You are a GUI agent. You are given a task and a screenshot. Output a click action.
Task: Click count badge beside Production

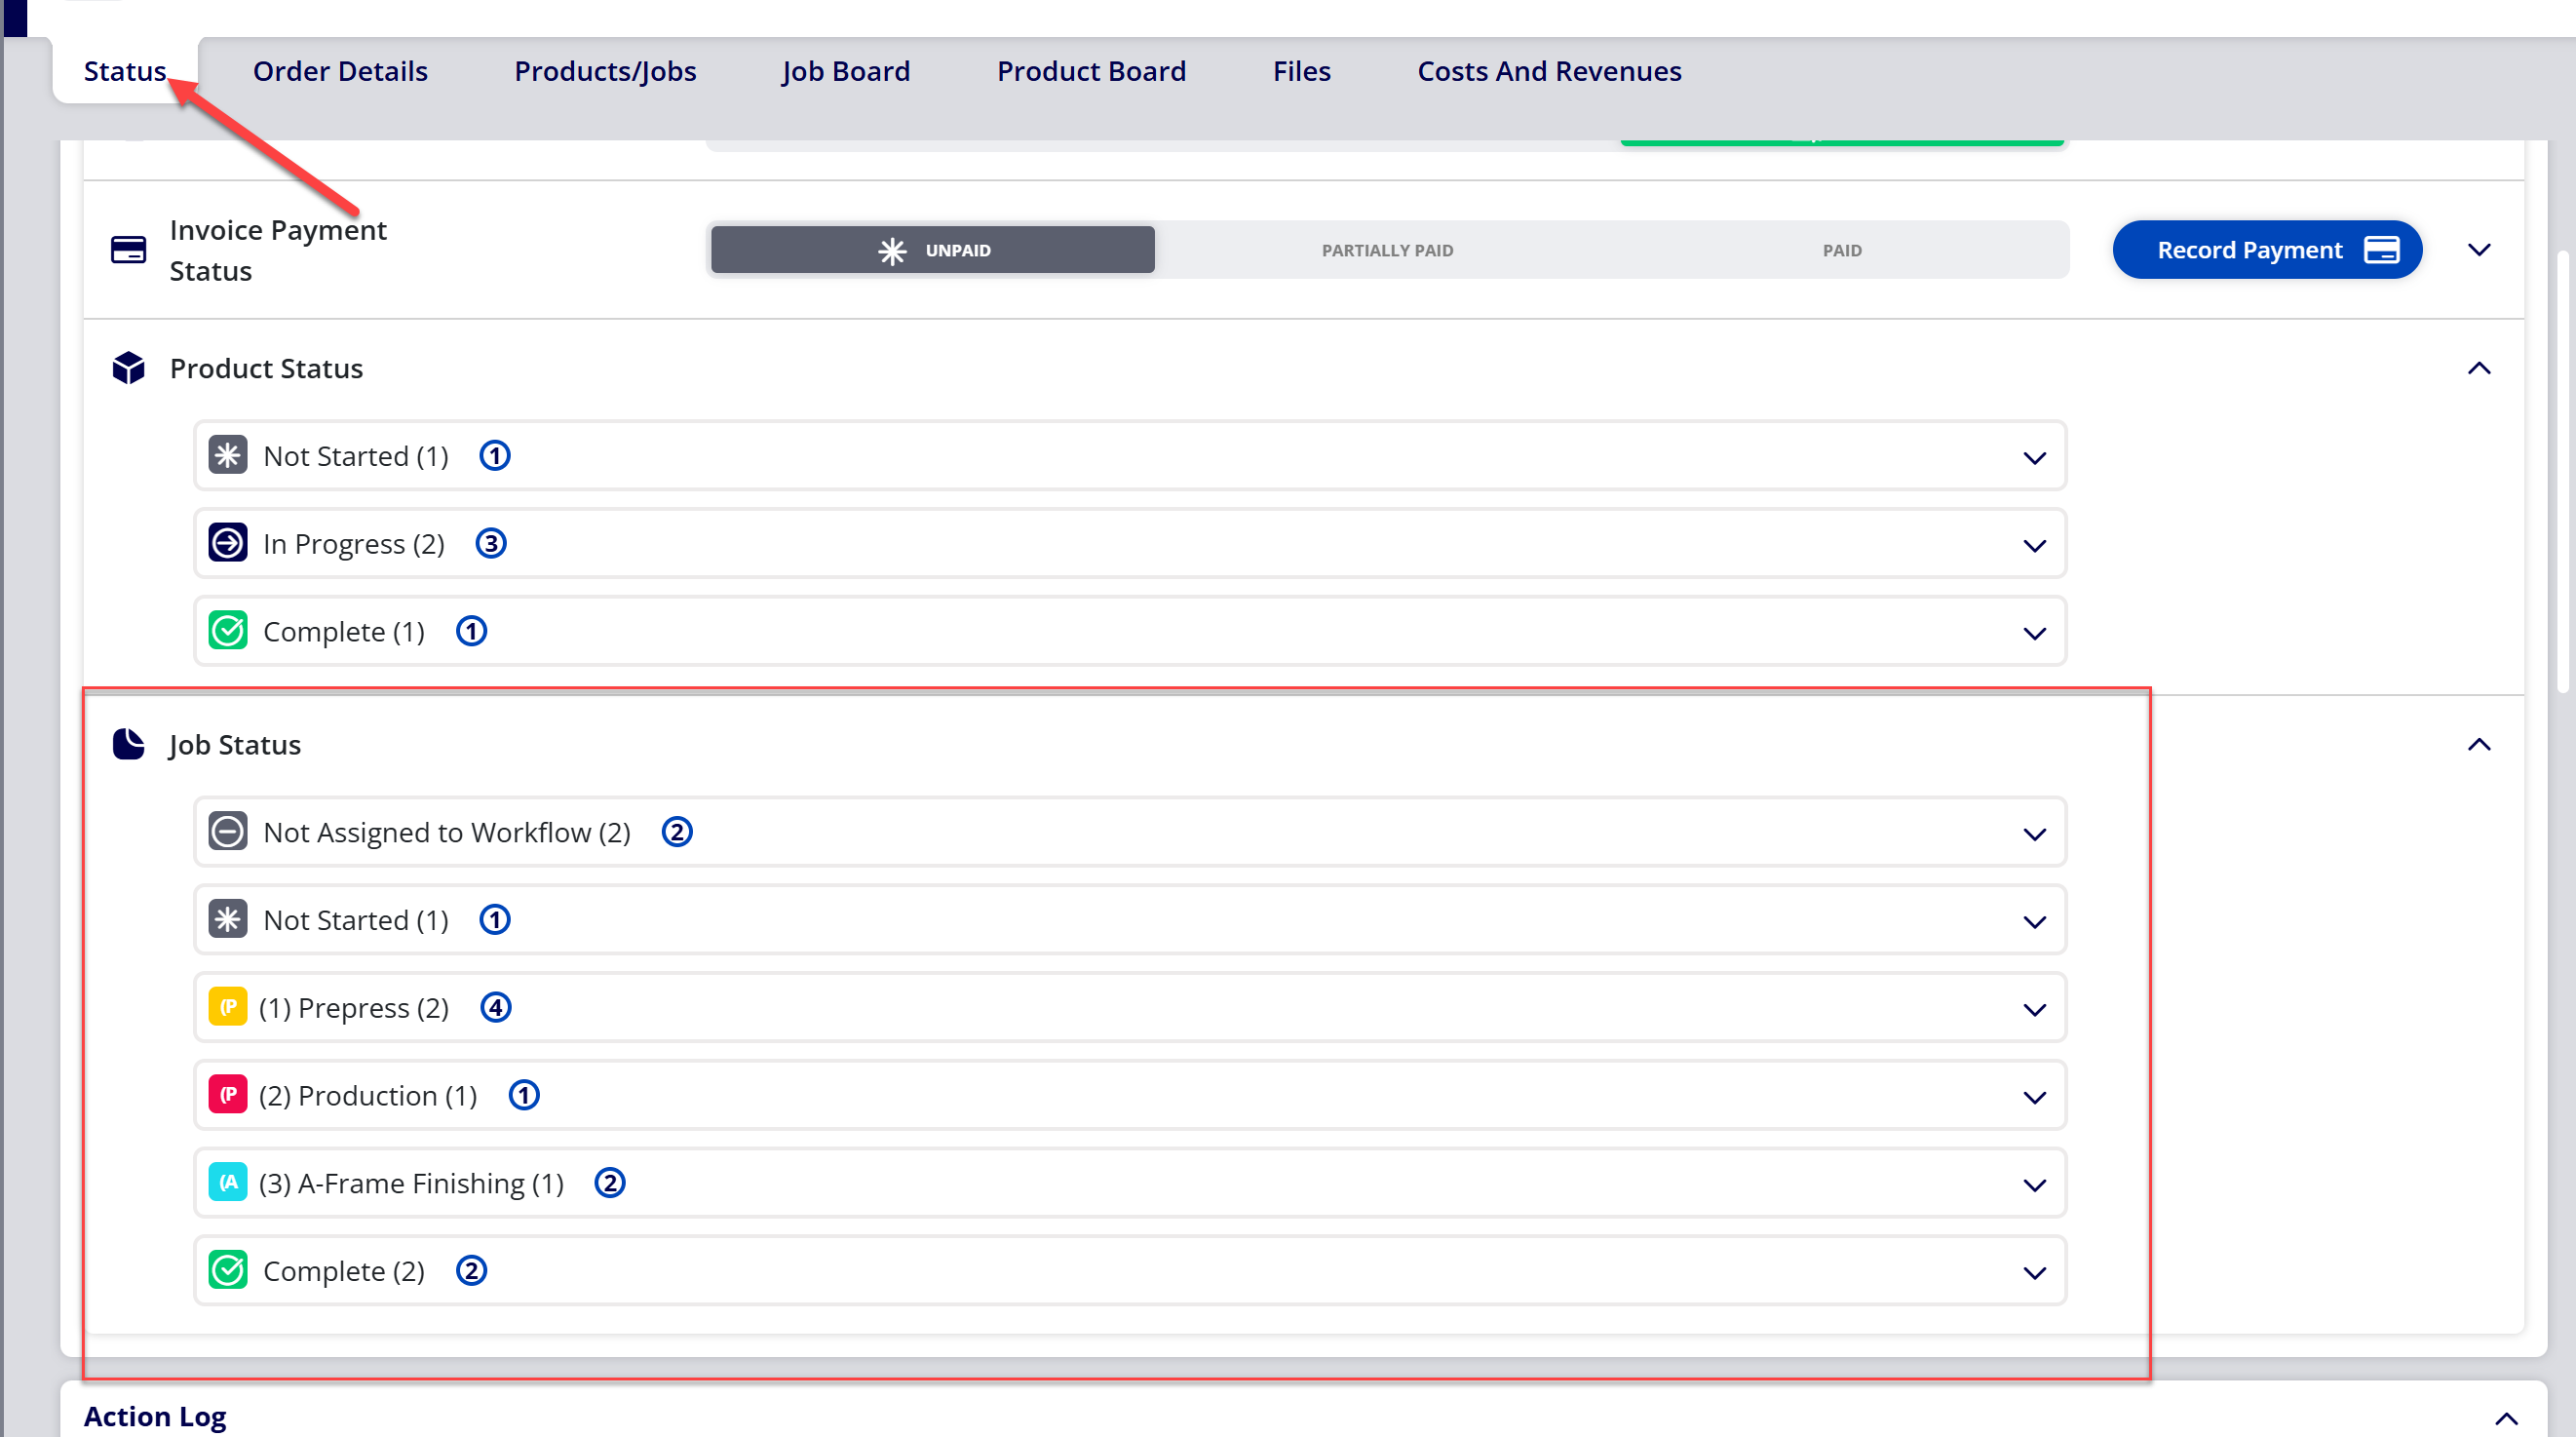coord(524,1095)
